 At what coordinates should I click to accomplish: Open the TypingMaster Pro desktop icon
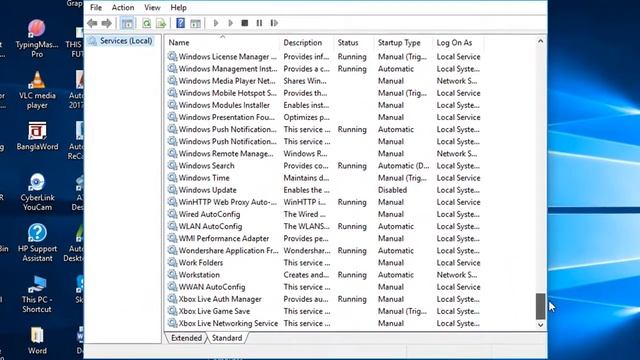tap(37, 38)
